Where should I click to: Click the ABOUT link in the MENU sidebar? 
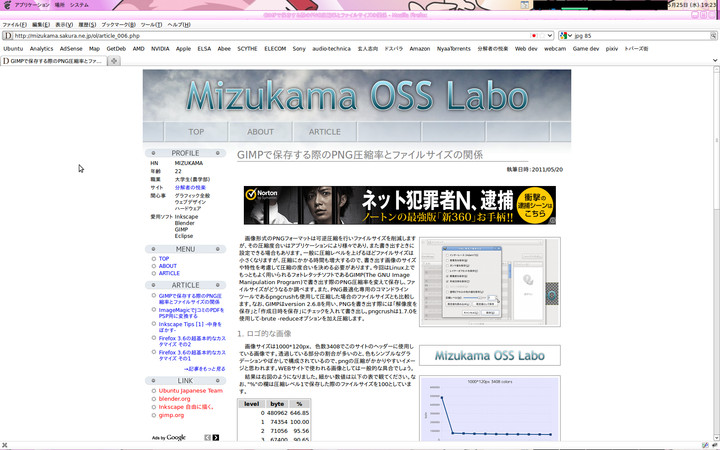tap(168, 266)
